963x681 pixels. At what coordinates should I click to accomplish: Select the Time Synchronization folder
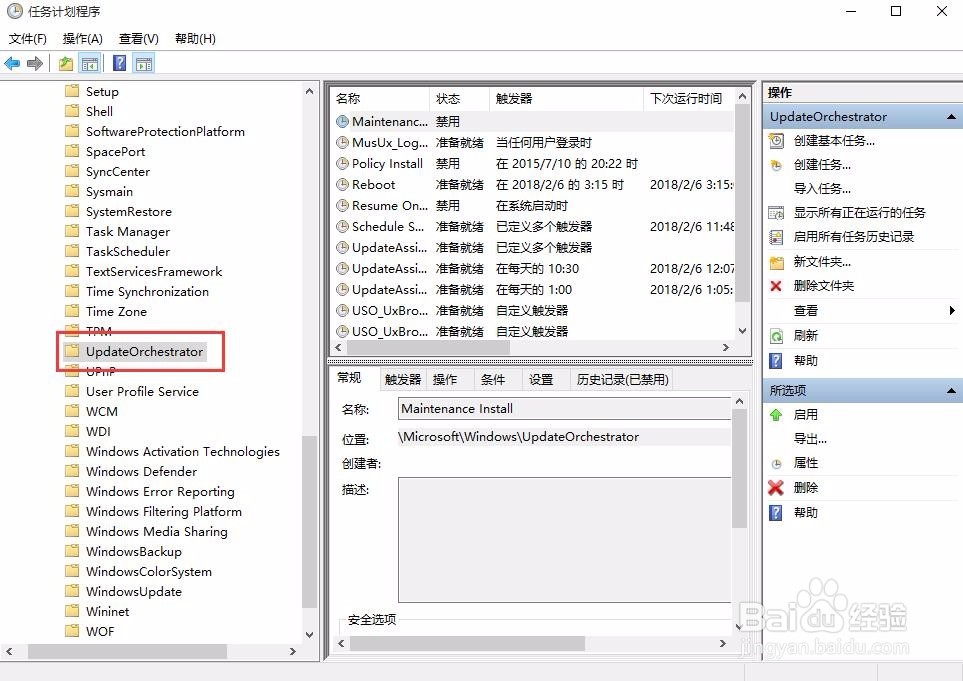(x=147, y=292)
